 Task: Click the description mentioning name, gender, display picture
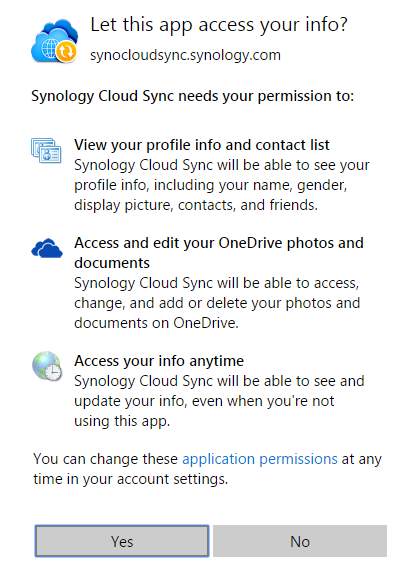coord(222,185)
